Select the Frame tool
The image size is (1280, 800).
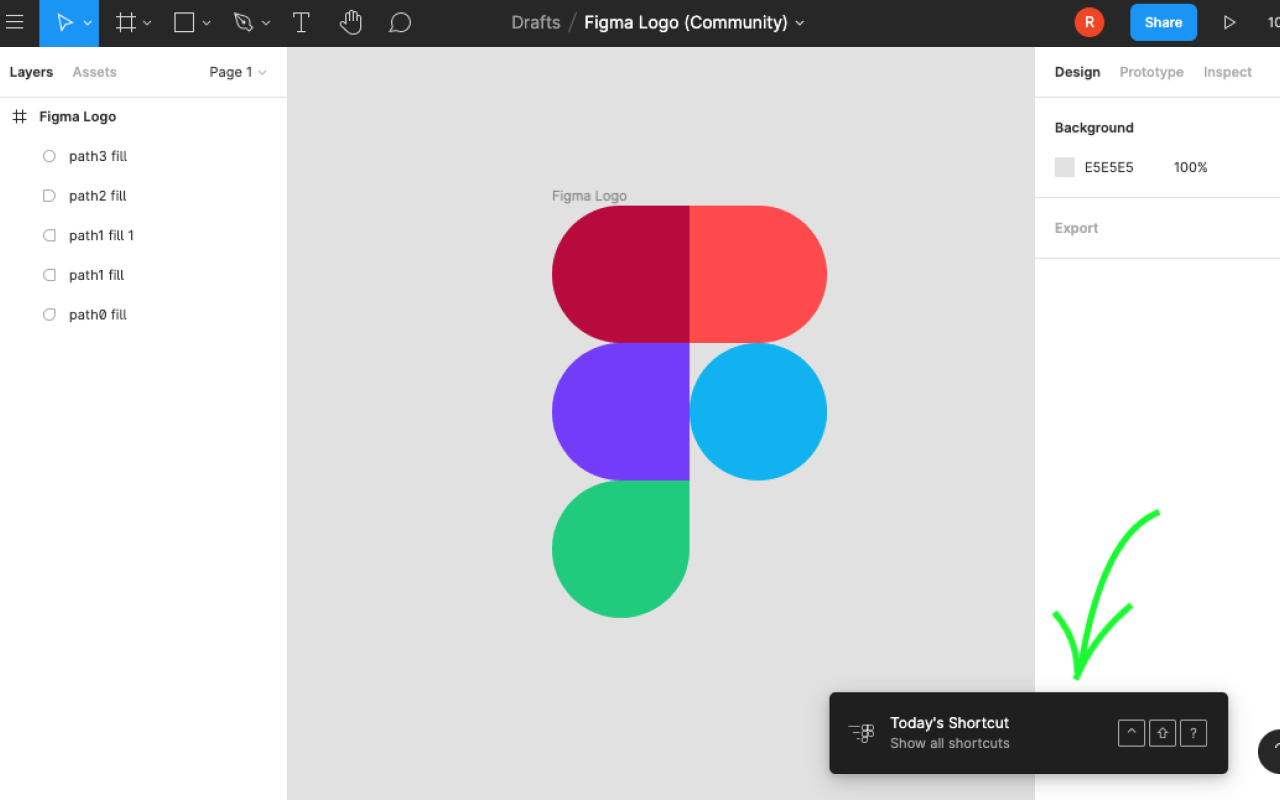(x=126, y=22)
